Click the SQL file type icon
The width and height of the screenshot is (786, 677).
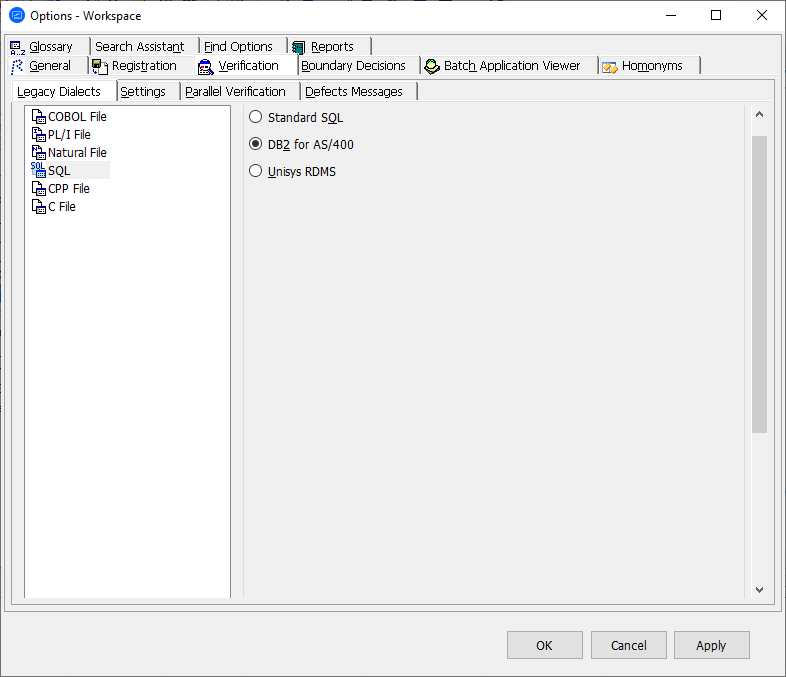click(x=39, y=171)
